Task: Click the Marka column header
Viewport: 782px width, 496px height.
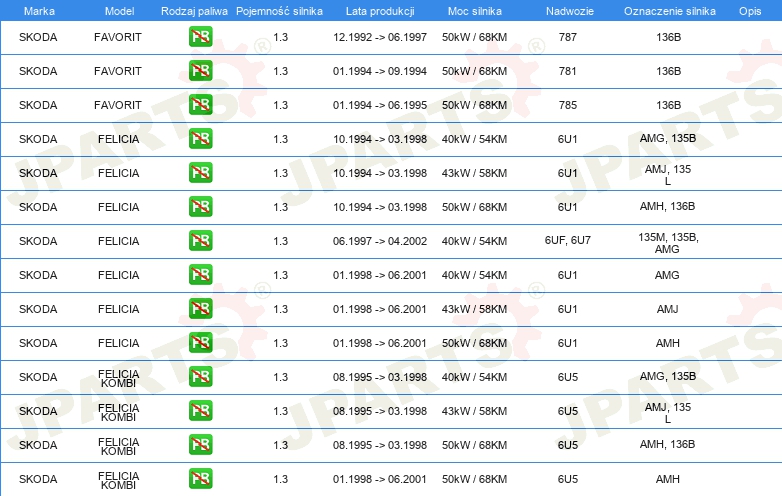Action: (39, 11)
